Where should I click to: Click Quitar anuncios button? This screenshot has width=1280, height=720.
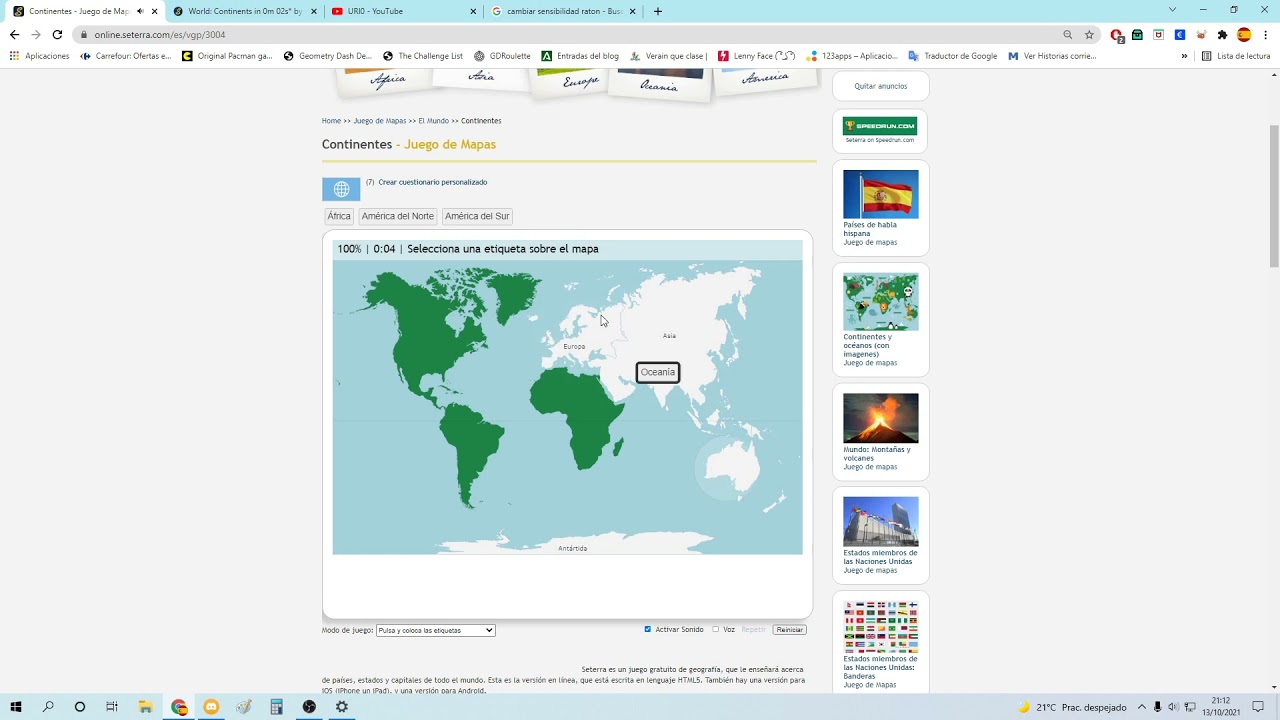tap(881, 86)
